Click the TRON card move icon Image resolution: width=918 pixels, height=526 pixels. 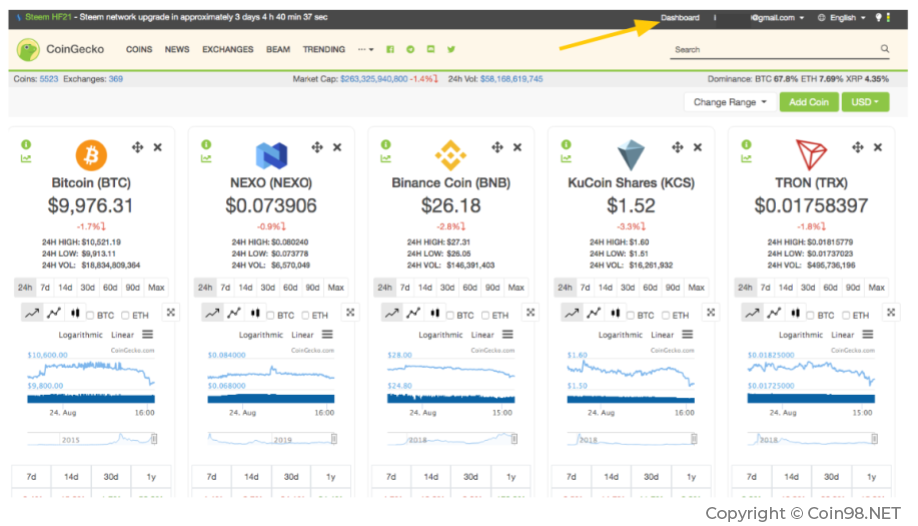pyautogui.click(x=858, y=148)
